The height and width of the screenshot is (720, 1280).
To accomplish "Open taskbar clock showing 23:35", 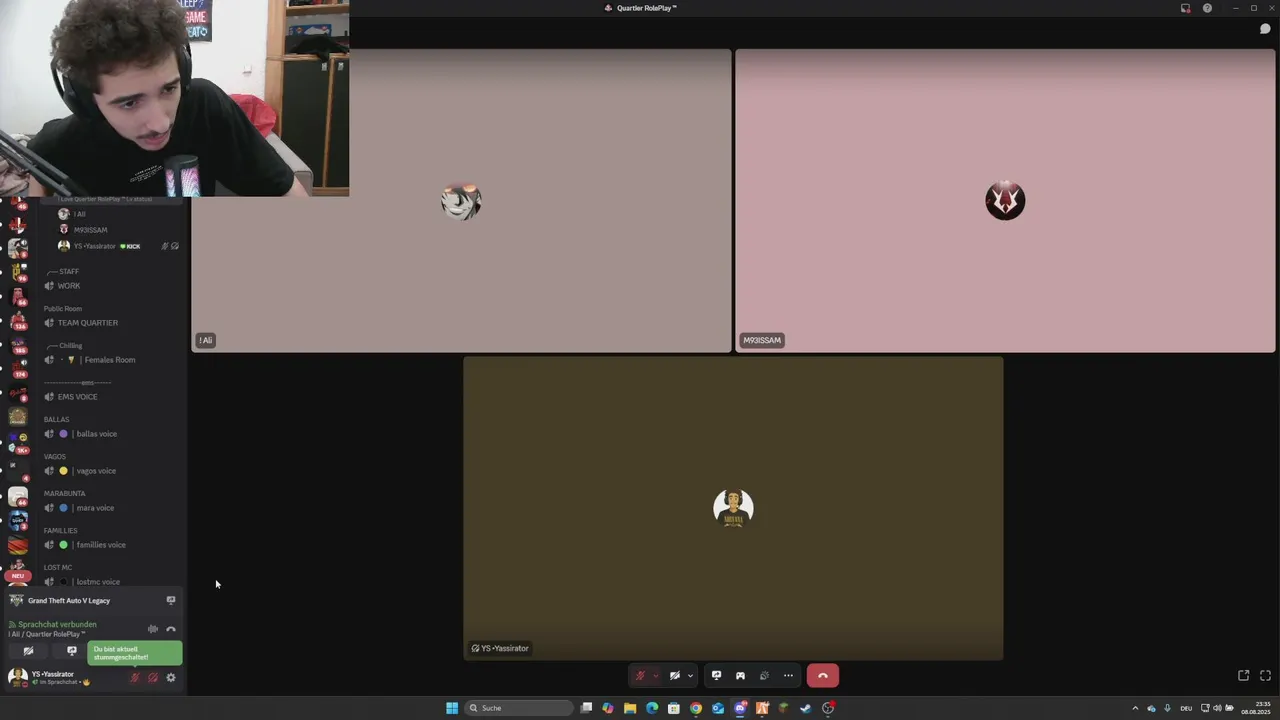I will (1256, 708).
